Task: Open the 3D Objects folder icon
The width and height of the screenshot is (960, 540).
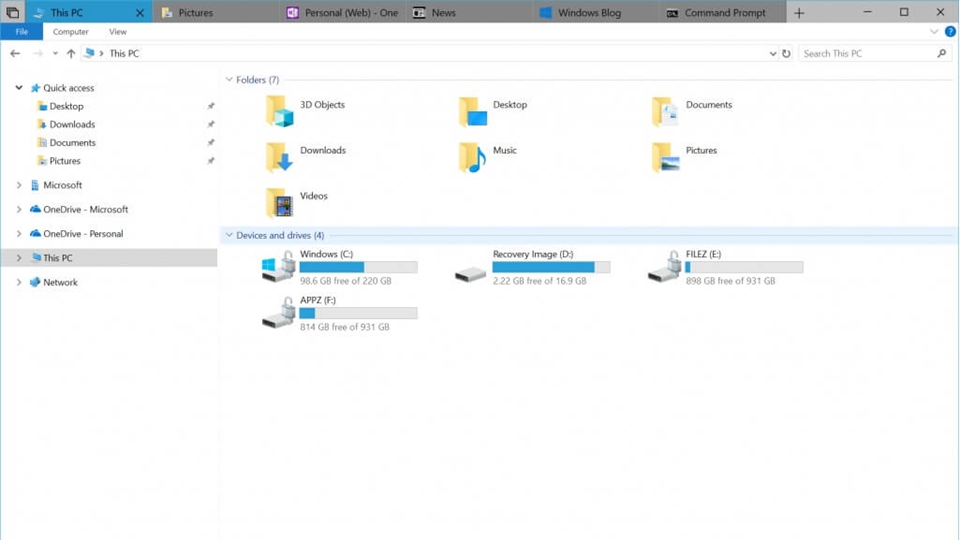Action: tap(280, 111)
